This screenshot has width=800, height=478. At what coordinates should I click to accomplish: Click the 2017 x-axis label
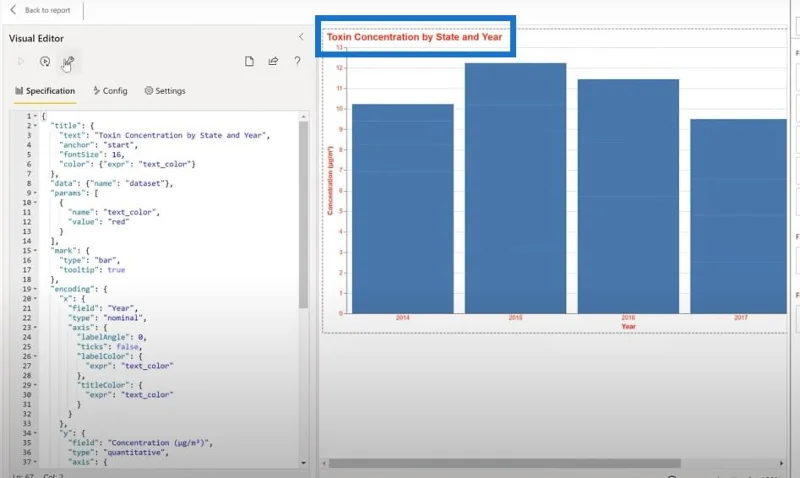[x=741, y=317]
